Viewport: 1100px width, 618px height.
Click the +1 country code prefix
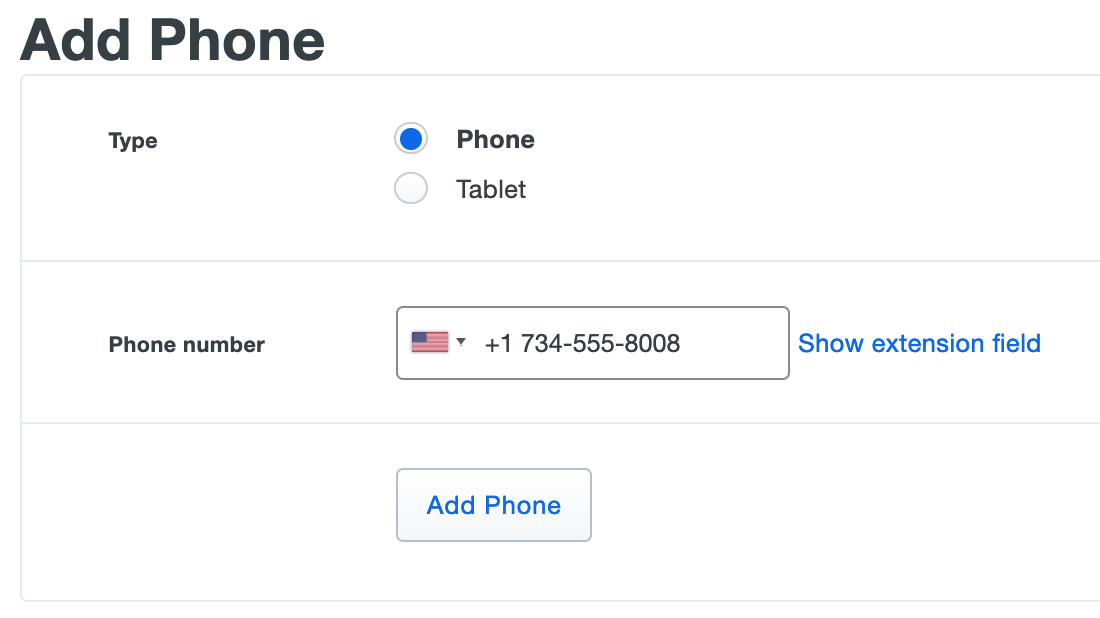pyautogui.click(x=497, y=344)
